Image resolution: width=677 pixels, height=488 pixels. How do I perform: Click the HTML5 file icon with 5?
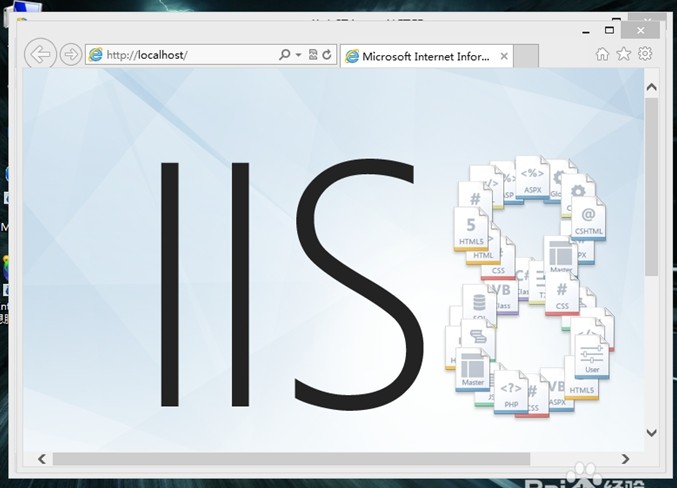pos(471,229)
